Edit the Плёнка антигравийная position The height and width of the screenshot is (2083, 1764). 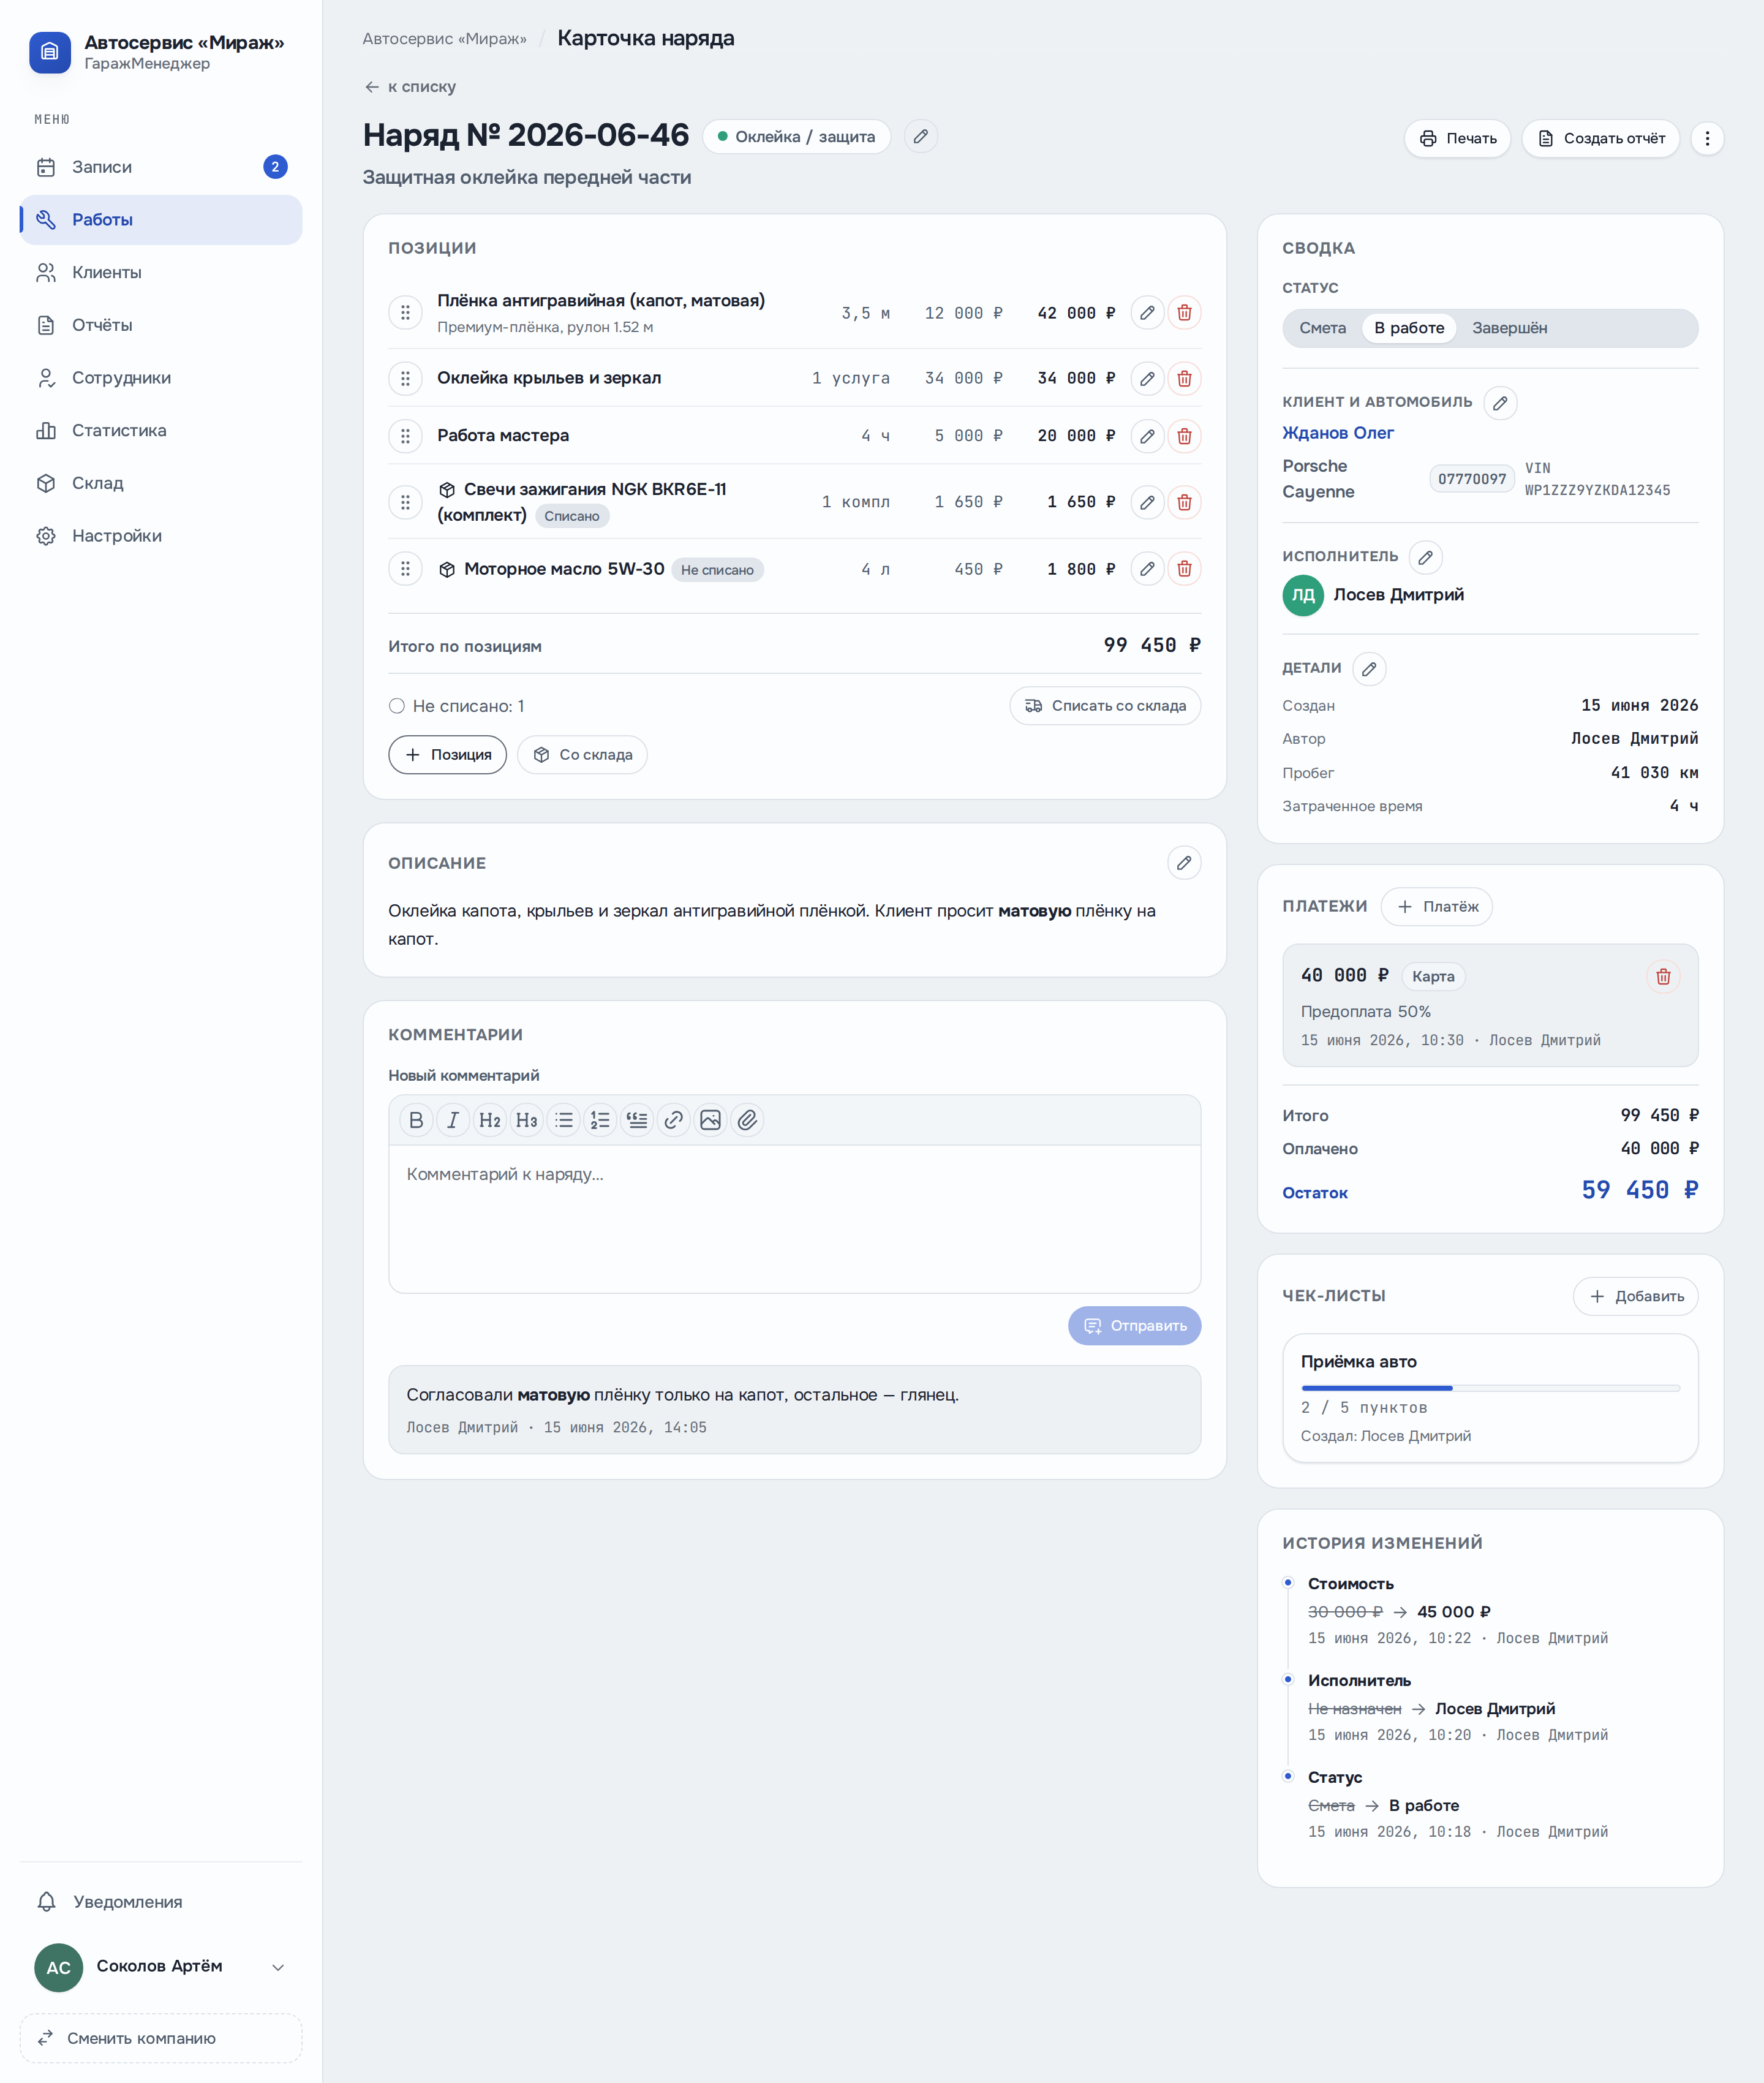tap(1147, 313)
